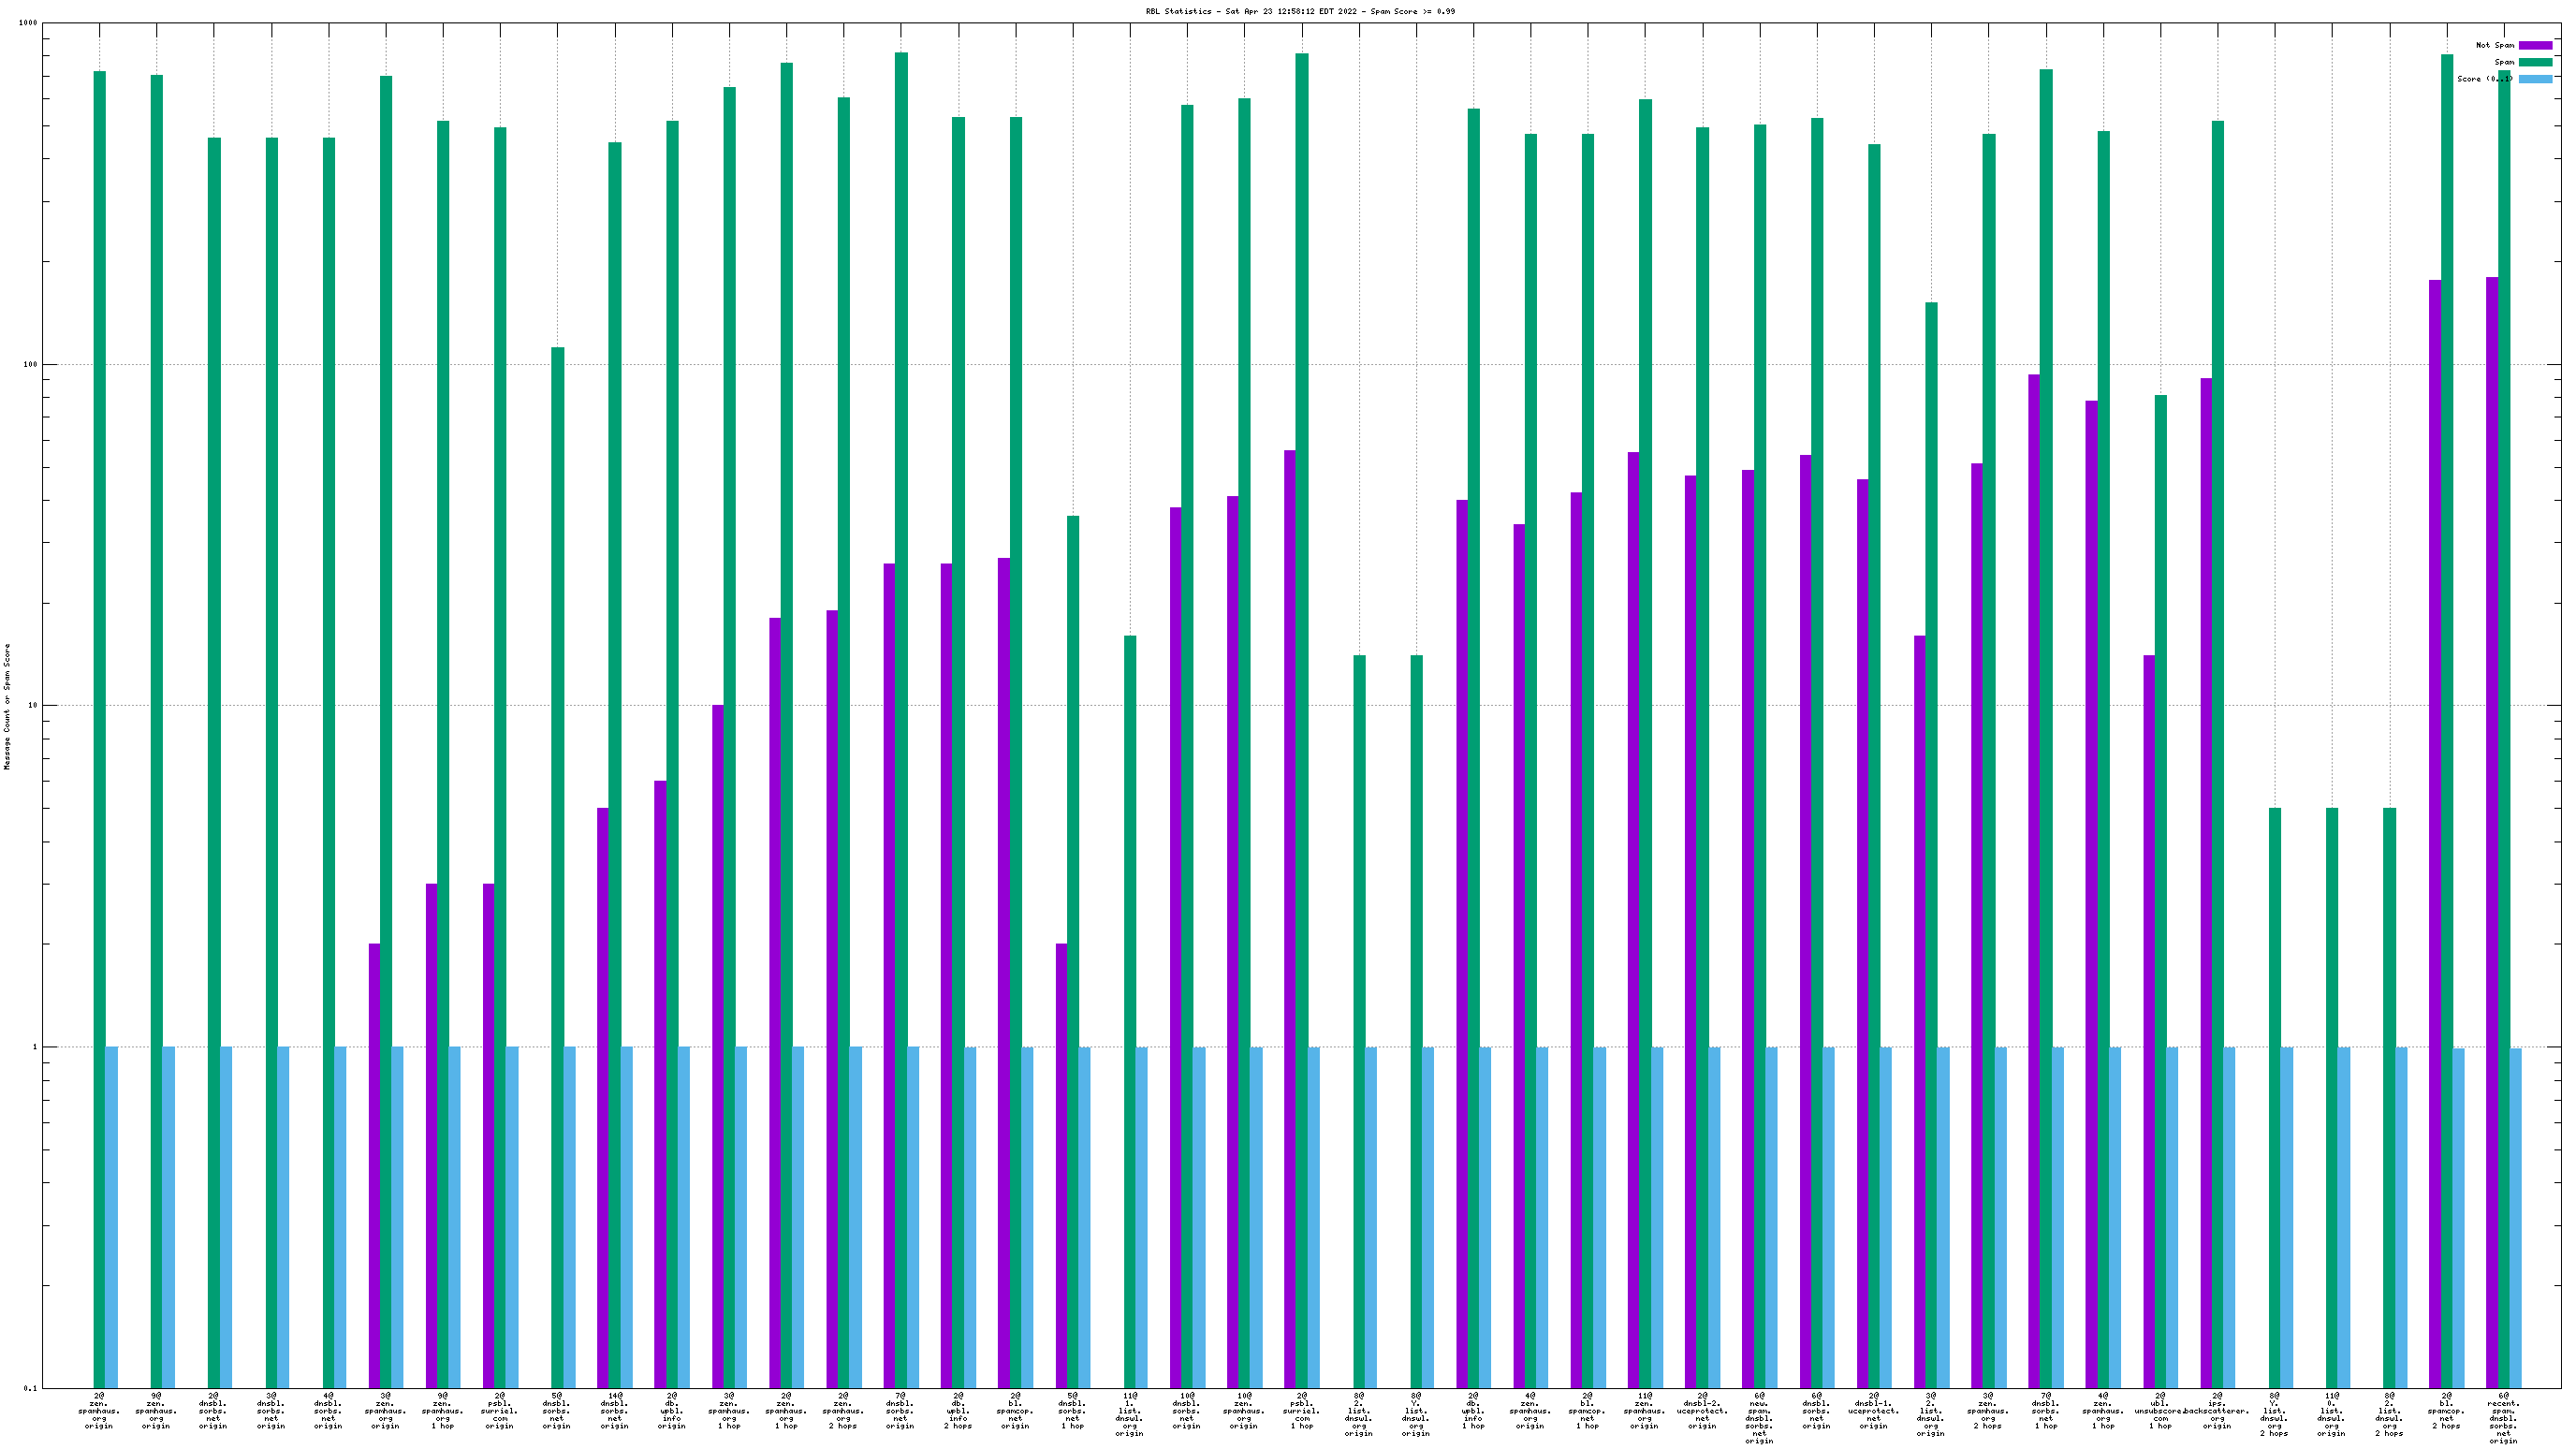Click the recent.spam.dnsbl.sorbs.net origin label
Screen dimensions: 2576x1449
coord(2503,1417)
